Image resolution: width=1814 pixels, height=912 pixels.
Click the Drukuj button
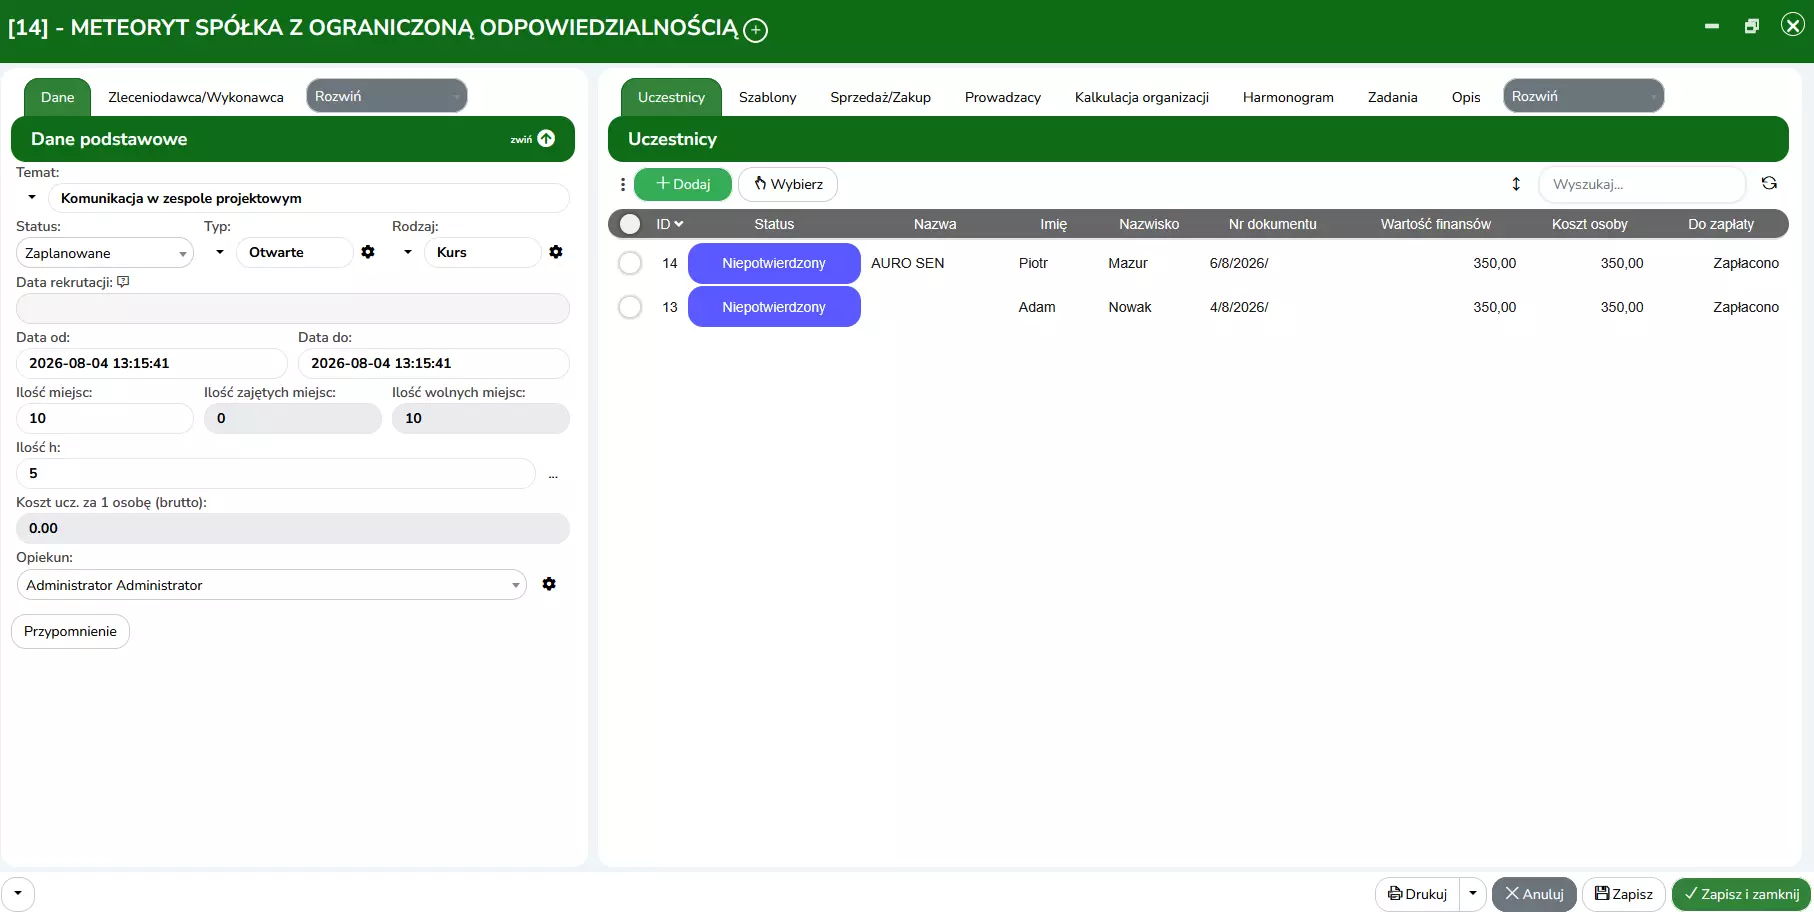click(x=1418, y=894)
